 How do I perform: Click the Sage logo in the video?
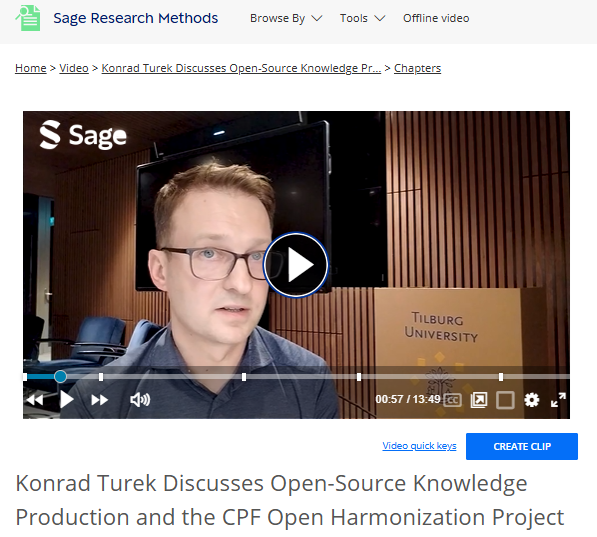click(83, 135)
